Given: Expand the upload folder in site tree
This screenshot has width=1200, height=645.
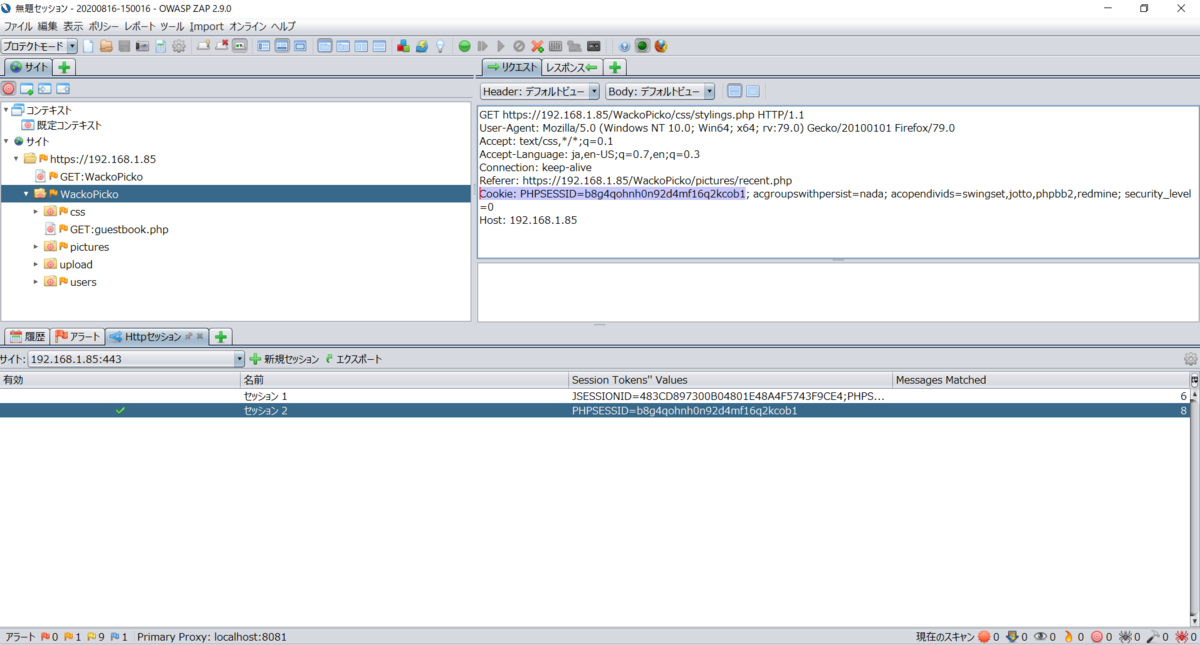Looking at the screenshot, I should coord(36,264).
